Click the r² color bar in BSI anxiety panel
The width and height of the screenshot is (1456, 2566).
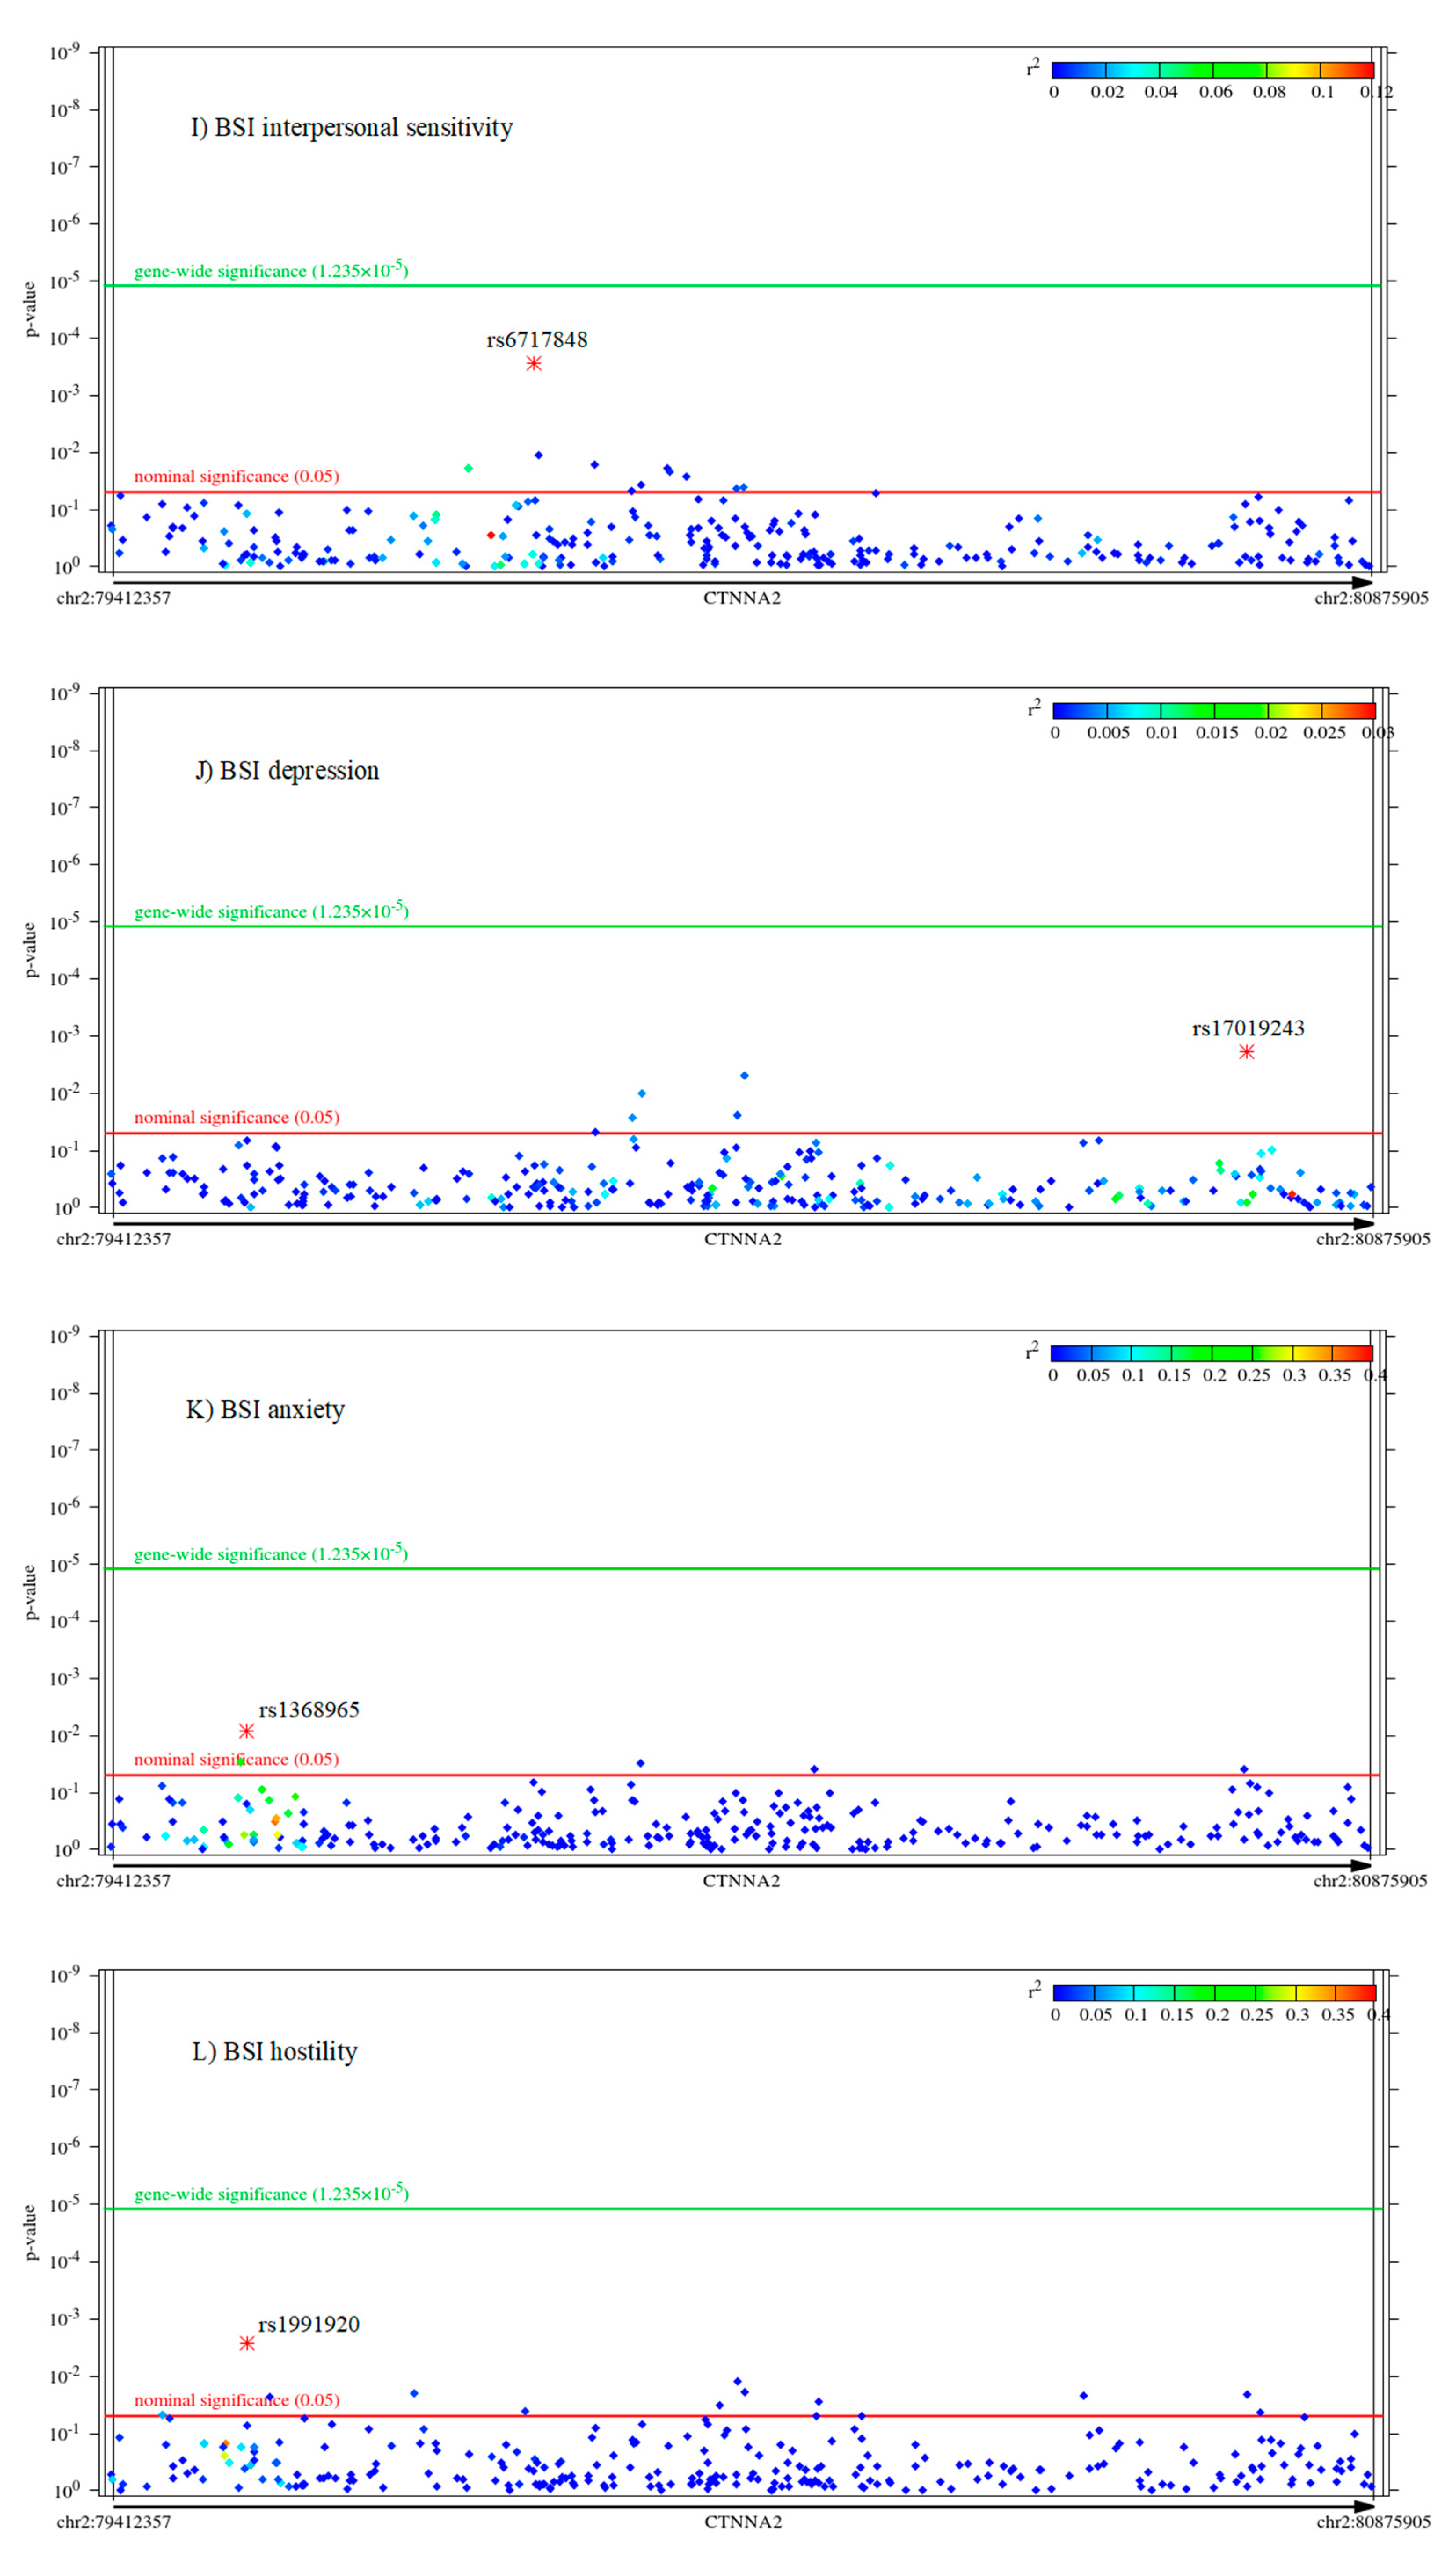tap(1212, 1353)
